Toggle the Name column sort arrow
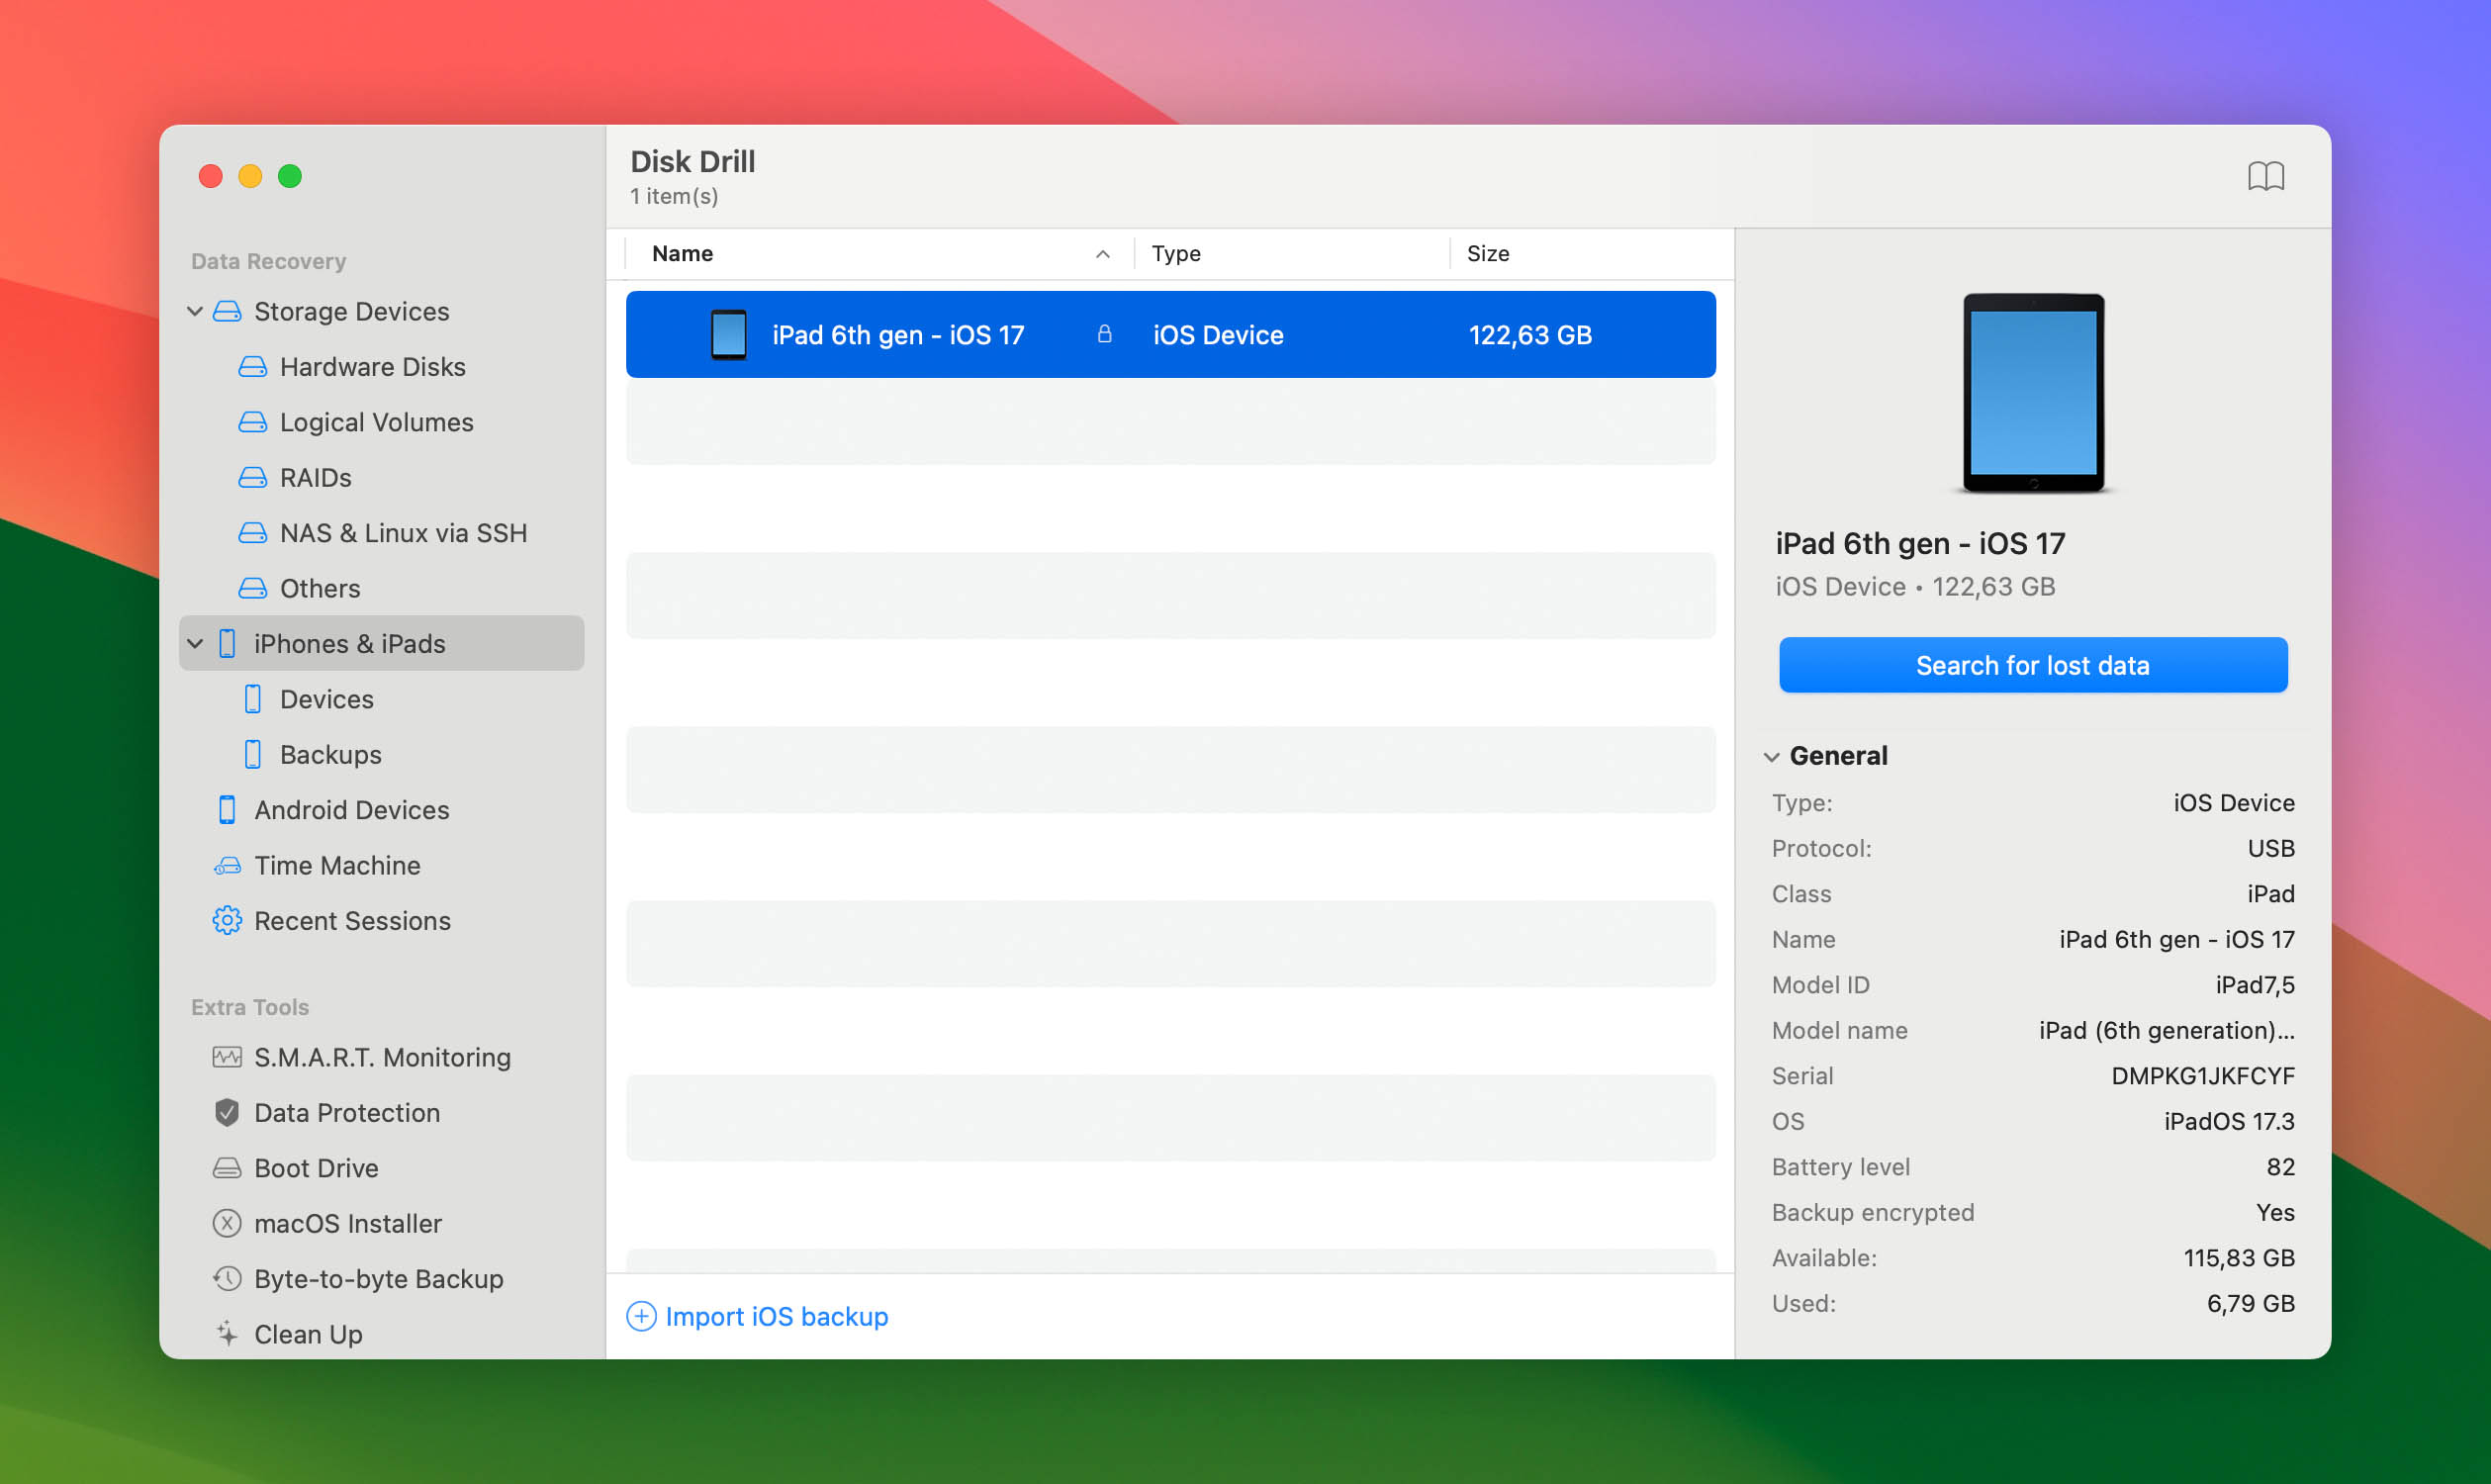 click(1103, 254)
